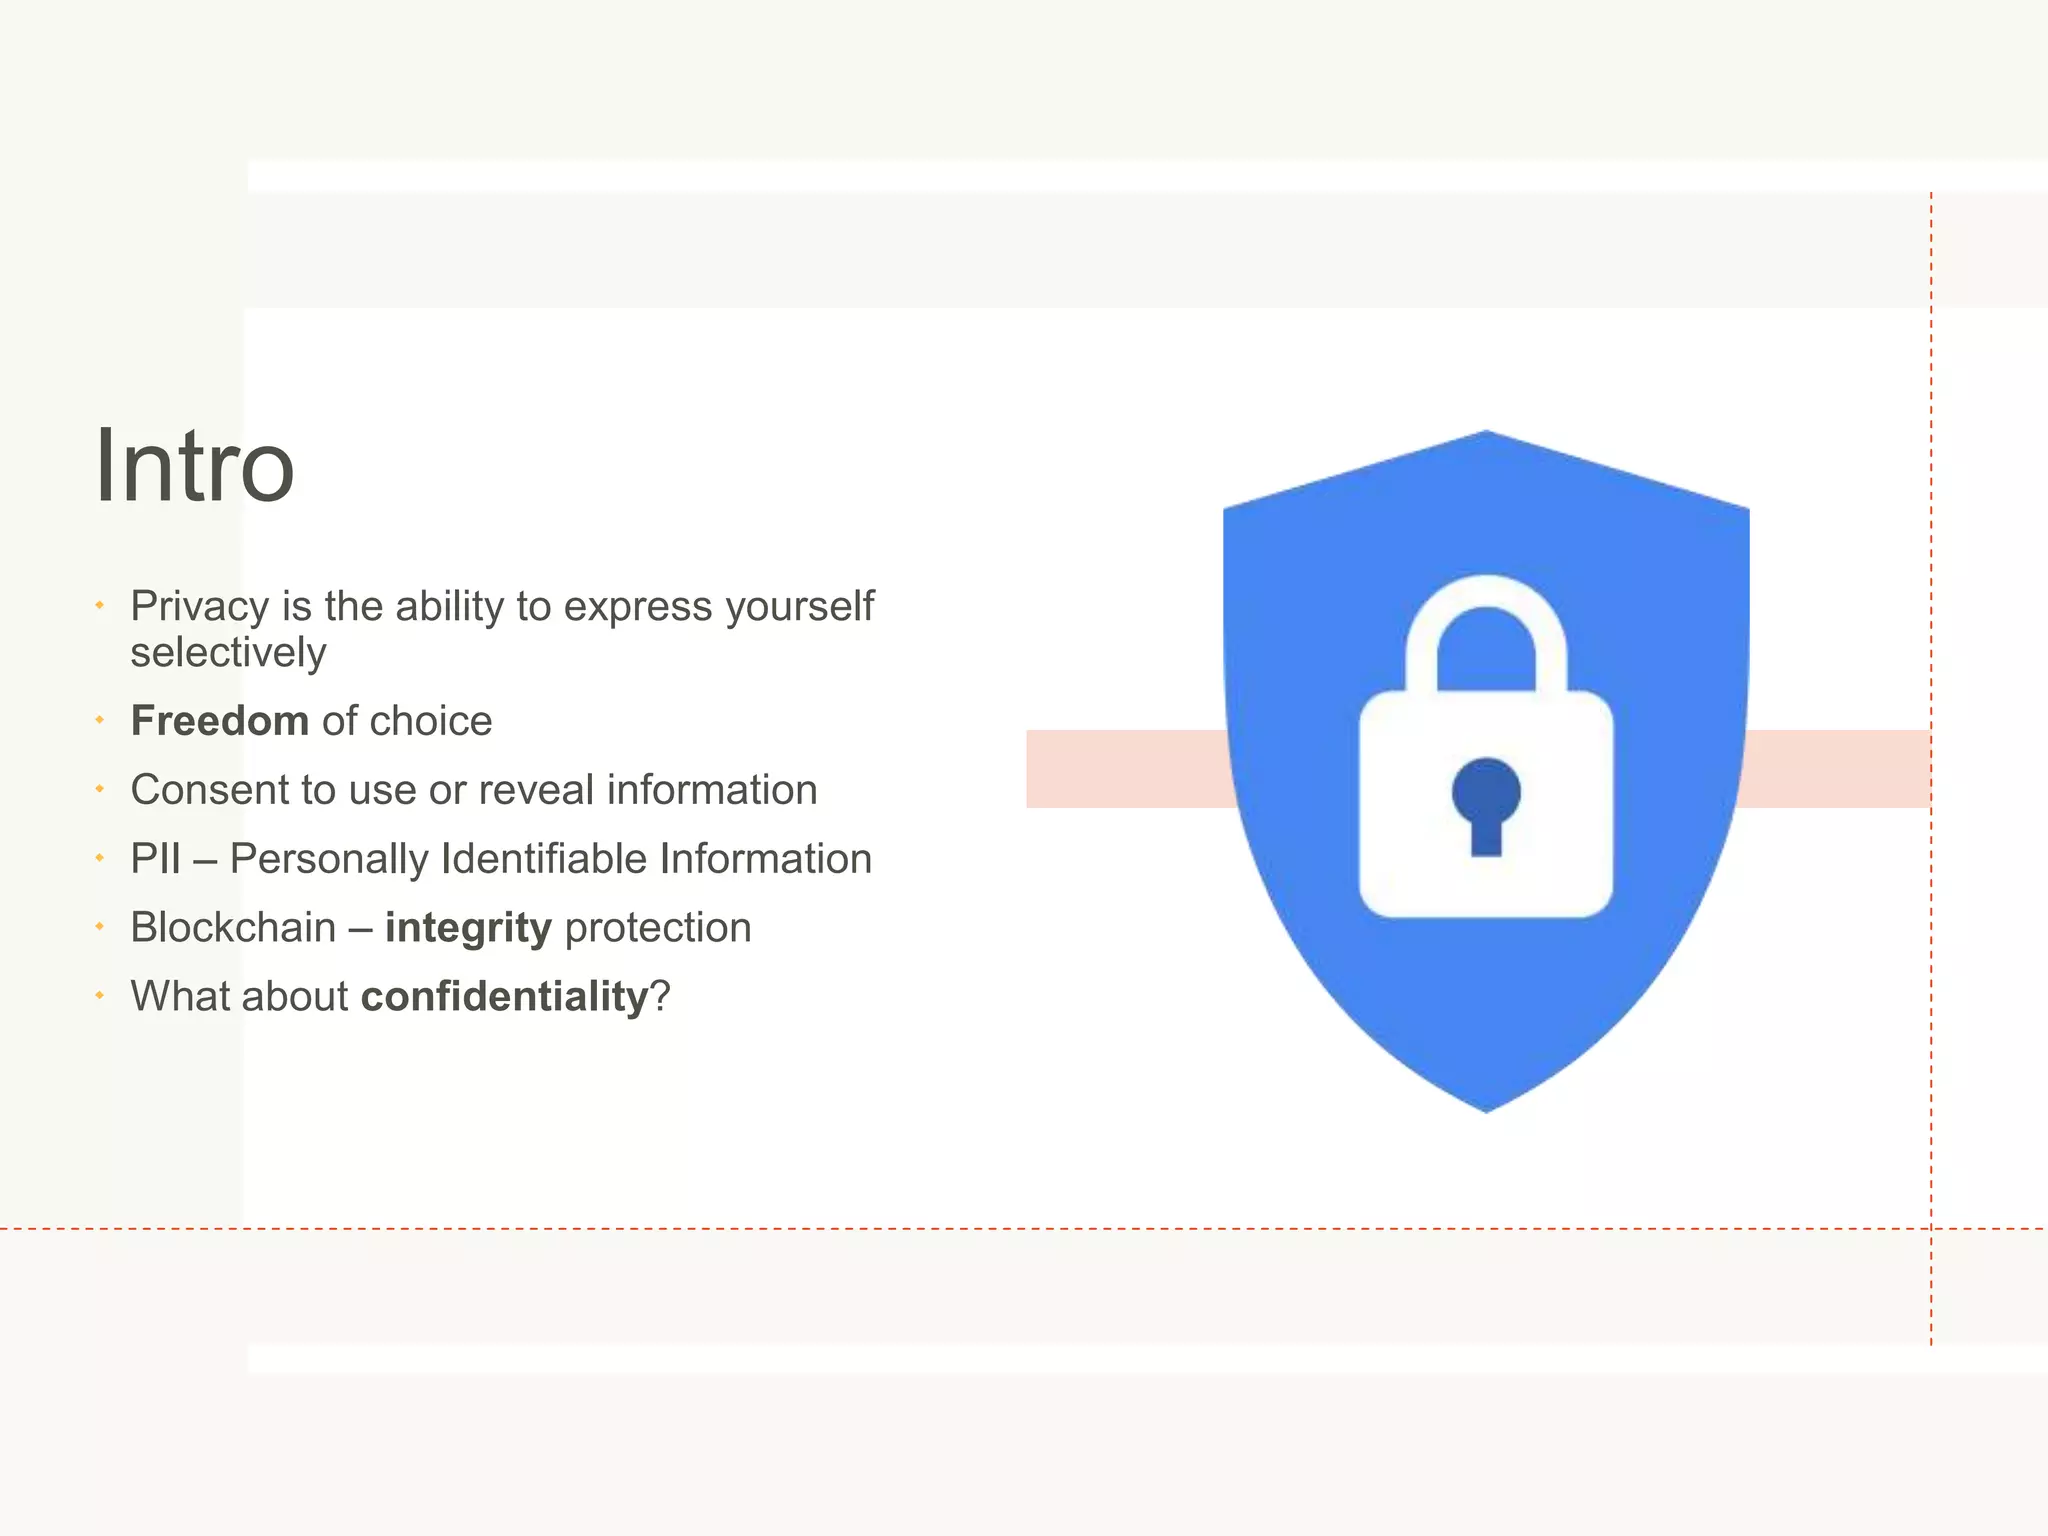
Task: Click the orange bullet beside Privacy line
Action: click(x=100, y=606)
